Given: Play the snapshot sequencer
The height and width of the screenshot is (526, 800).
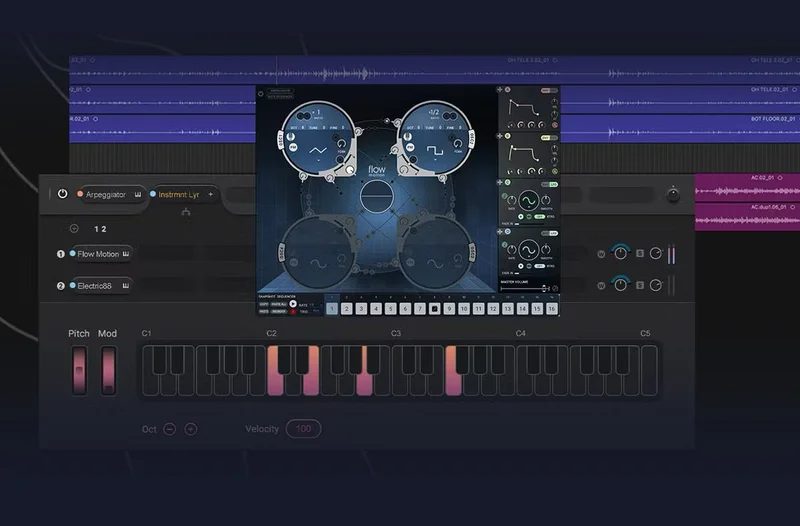Looking at the screenshot, I should [x=293, y=304].
